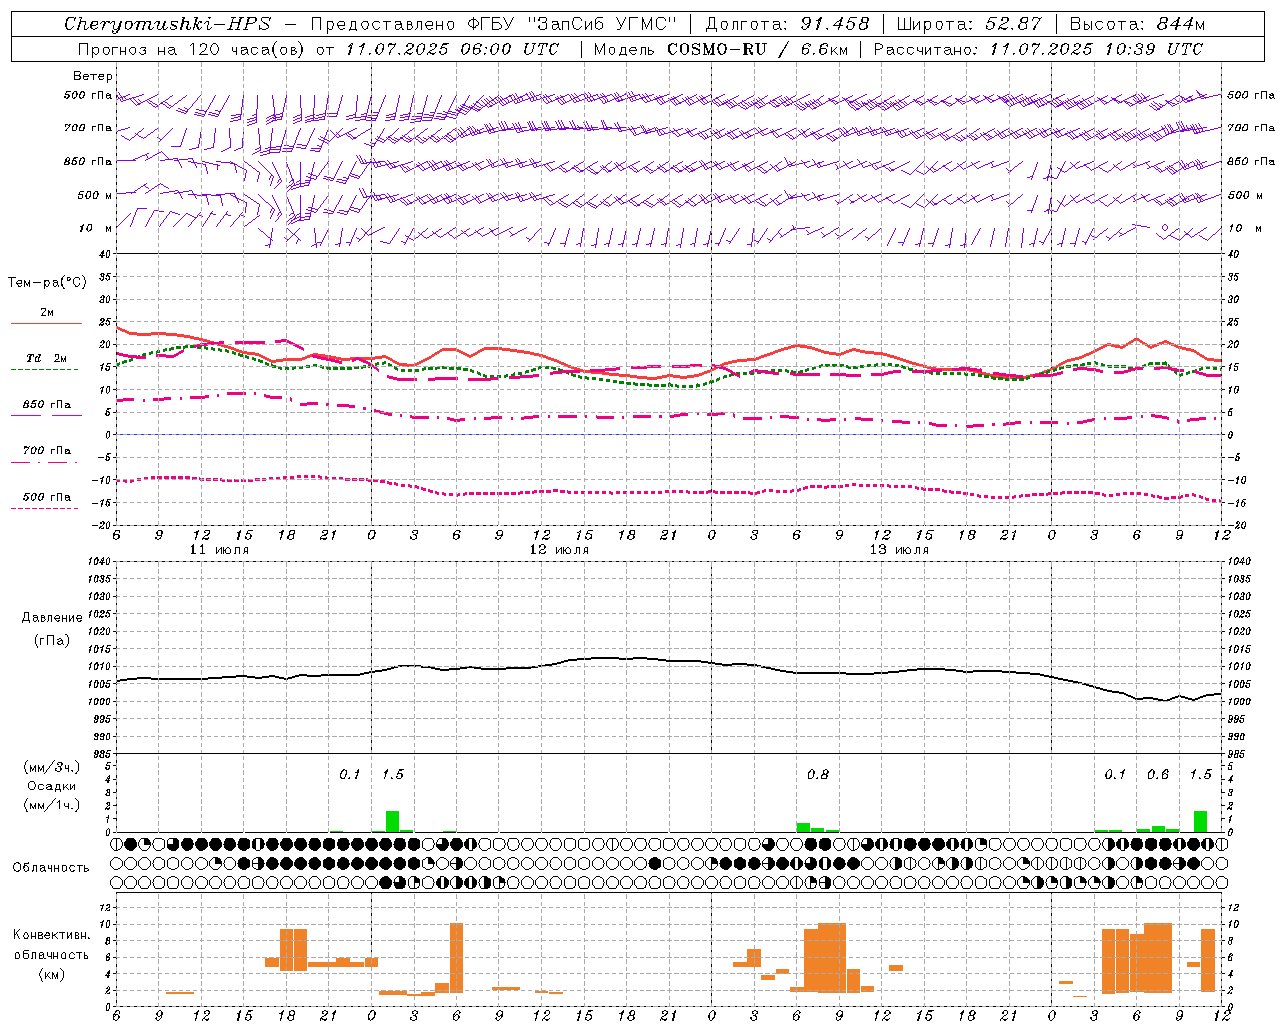
Task: Click the computed time Рассчитано: 11.07.2025 10:39 UTC
Action: point(1038,49)
